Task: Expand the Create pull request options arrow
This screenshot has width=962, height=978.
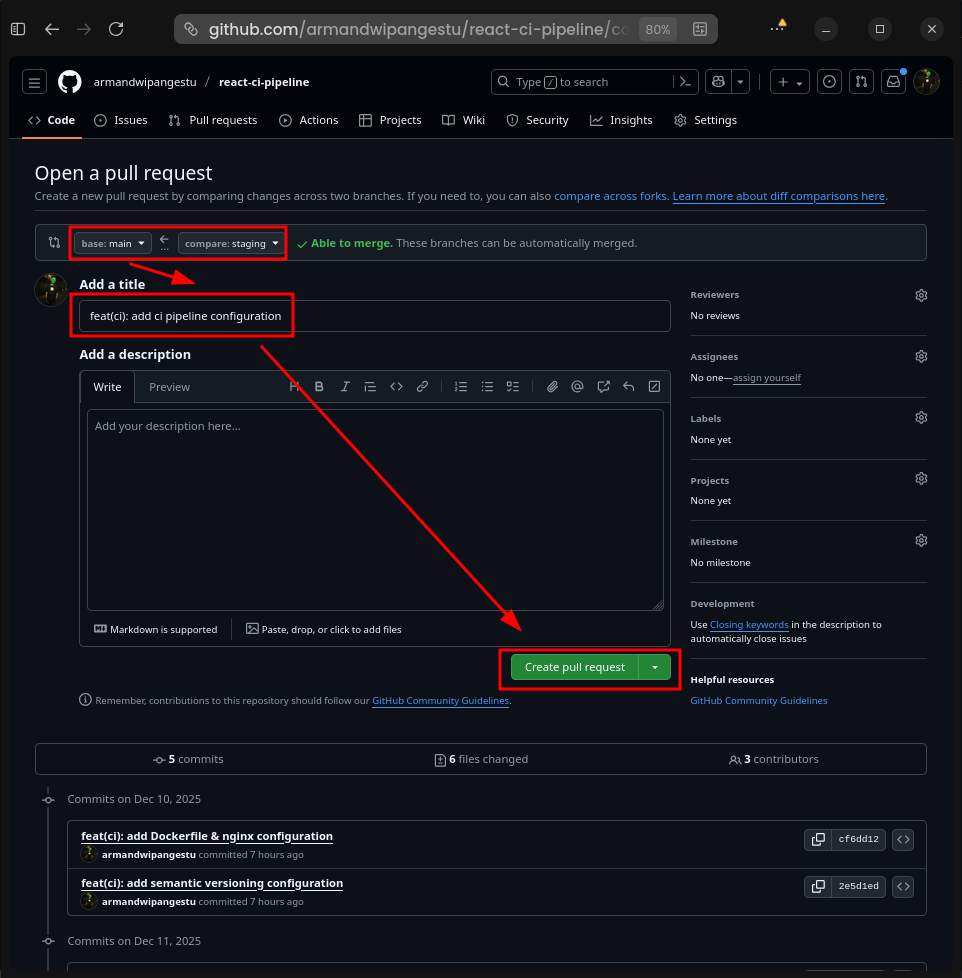Action: [655, 667]
